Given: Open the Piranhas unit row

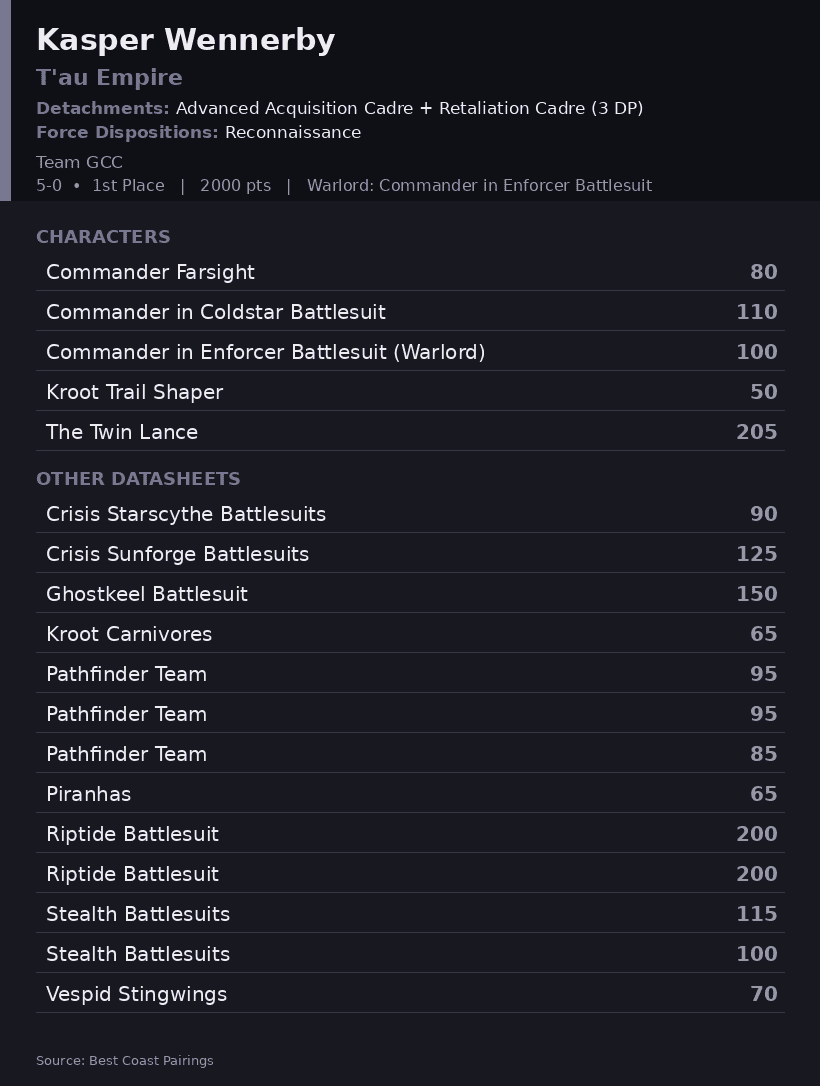Looking at the screenshot, I should pos(410,794).
